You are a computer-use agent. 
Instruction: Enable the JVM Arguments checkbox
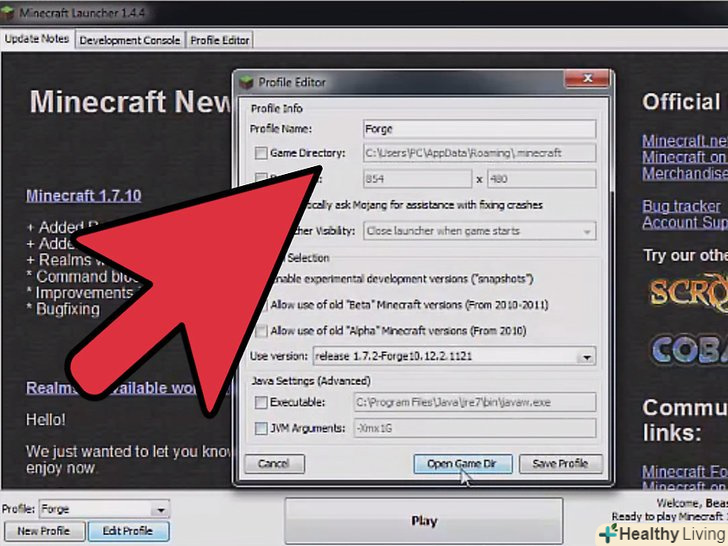pos(261,428)
